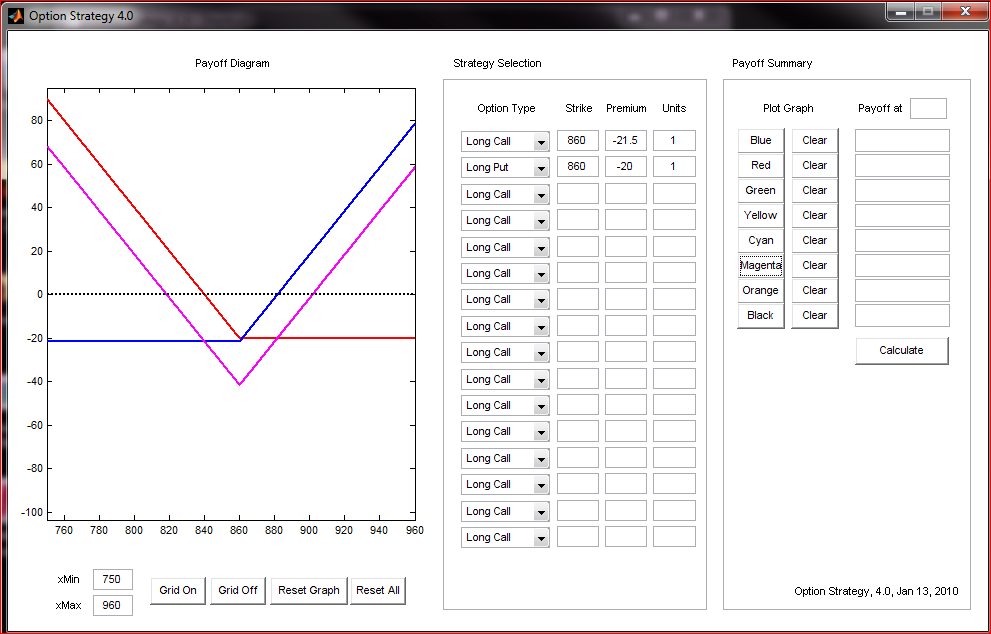
Task: Clear the Green plot
Action: coord(815,190)
